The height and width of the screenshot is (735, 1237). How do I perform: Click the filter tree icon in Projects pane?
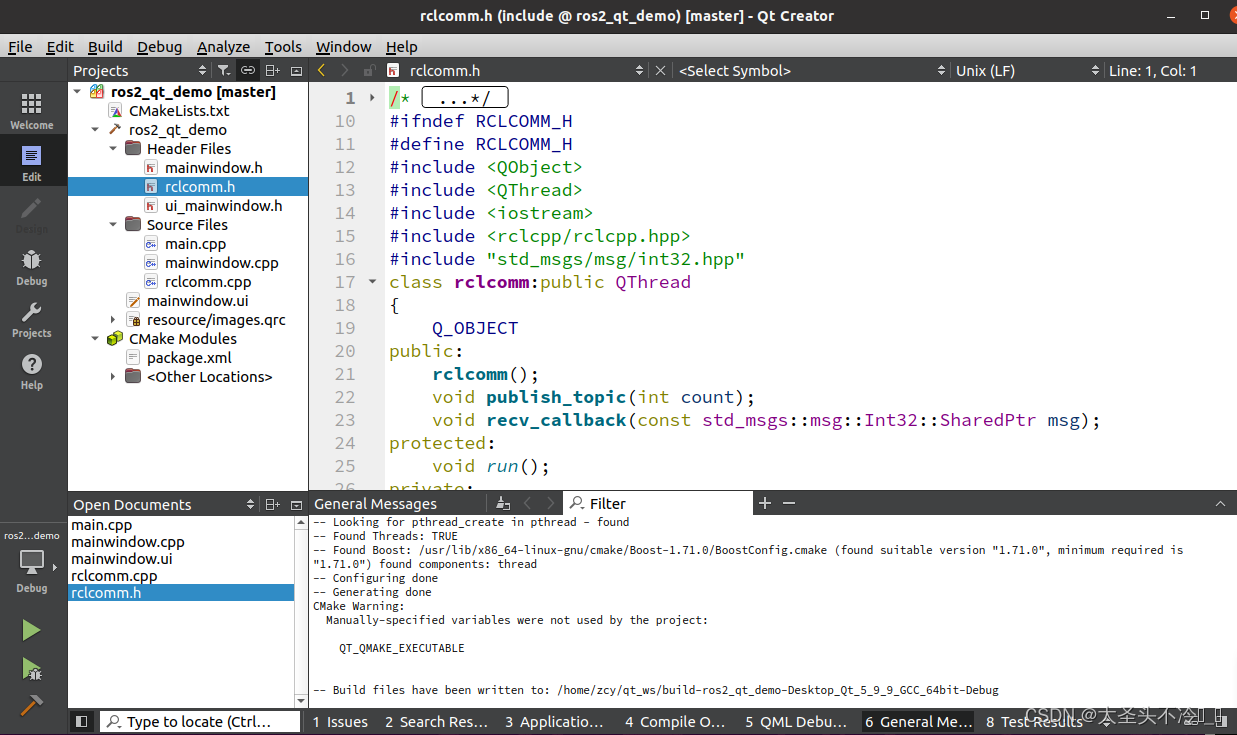point(224,71)
